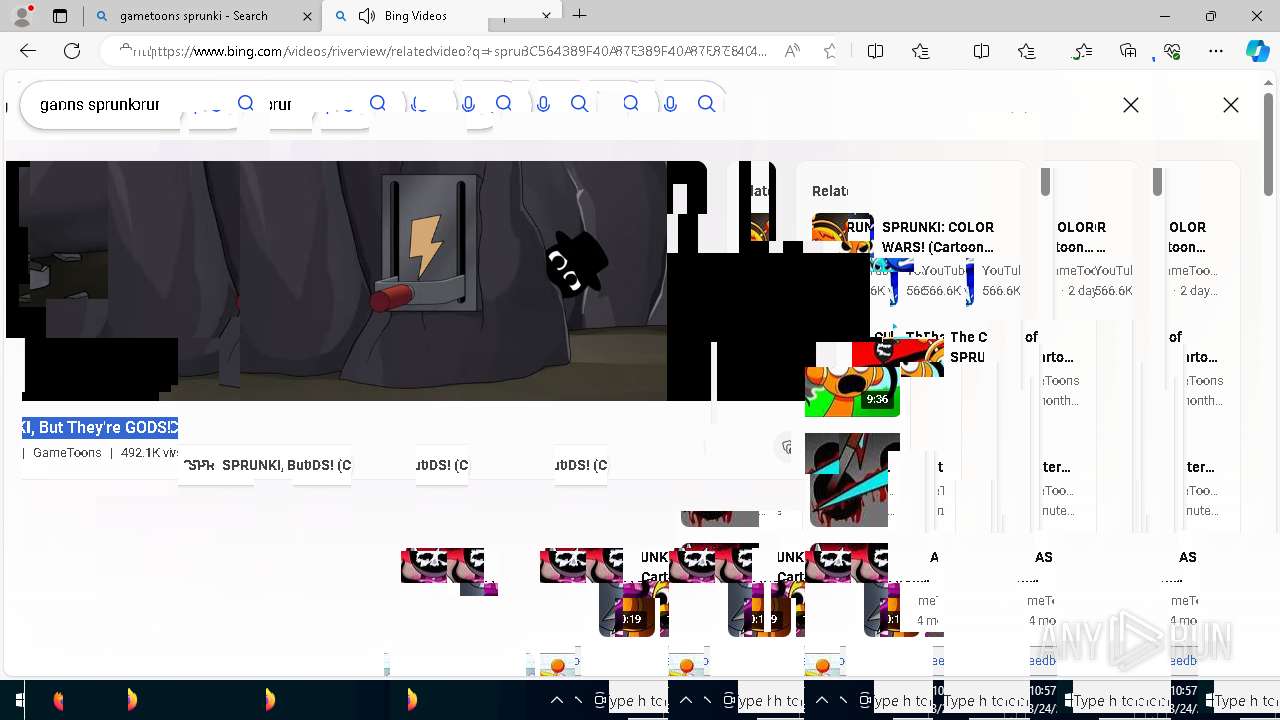The height and width of the screenshot is (720, 1280).
Task: Click search icon beside 'gapns sprunkorur' text
Action: 246,103
